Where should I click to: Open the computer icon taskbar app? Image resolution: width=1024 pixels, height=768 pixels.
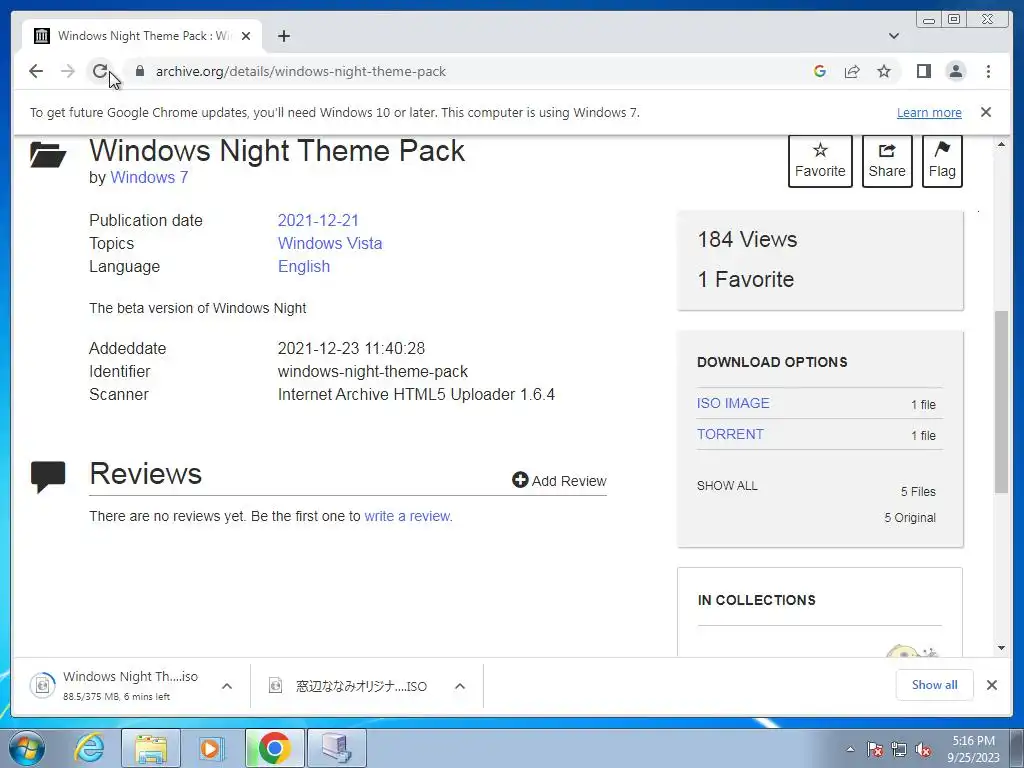336,748
